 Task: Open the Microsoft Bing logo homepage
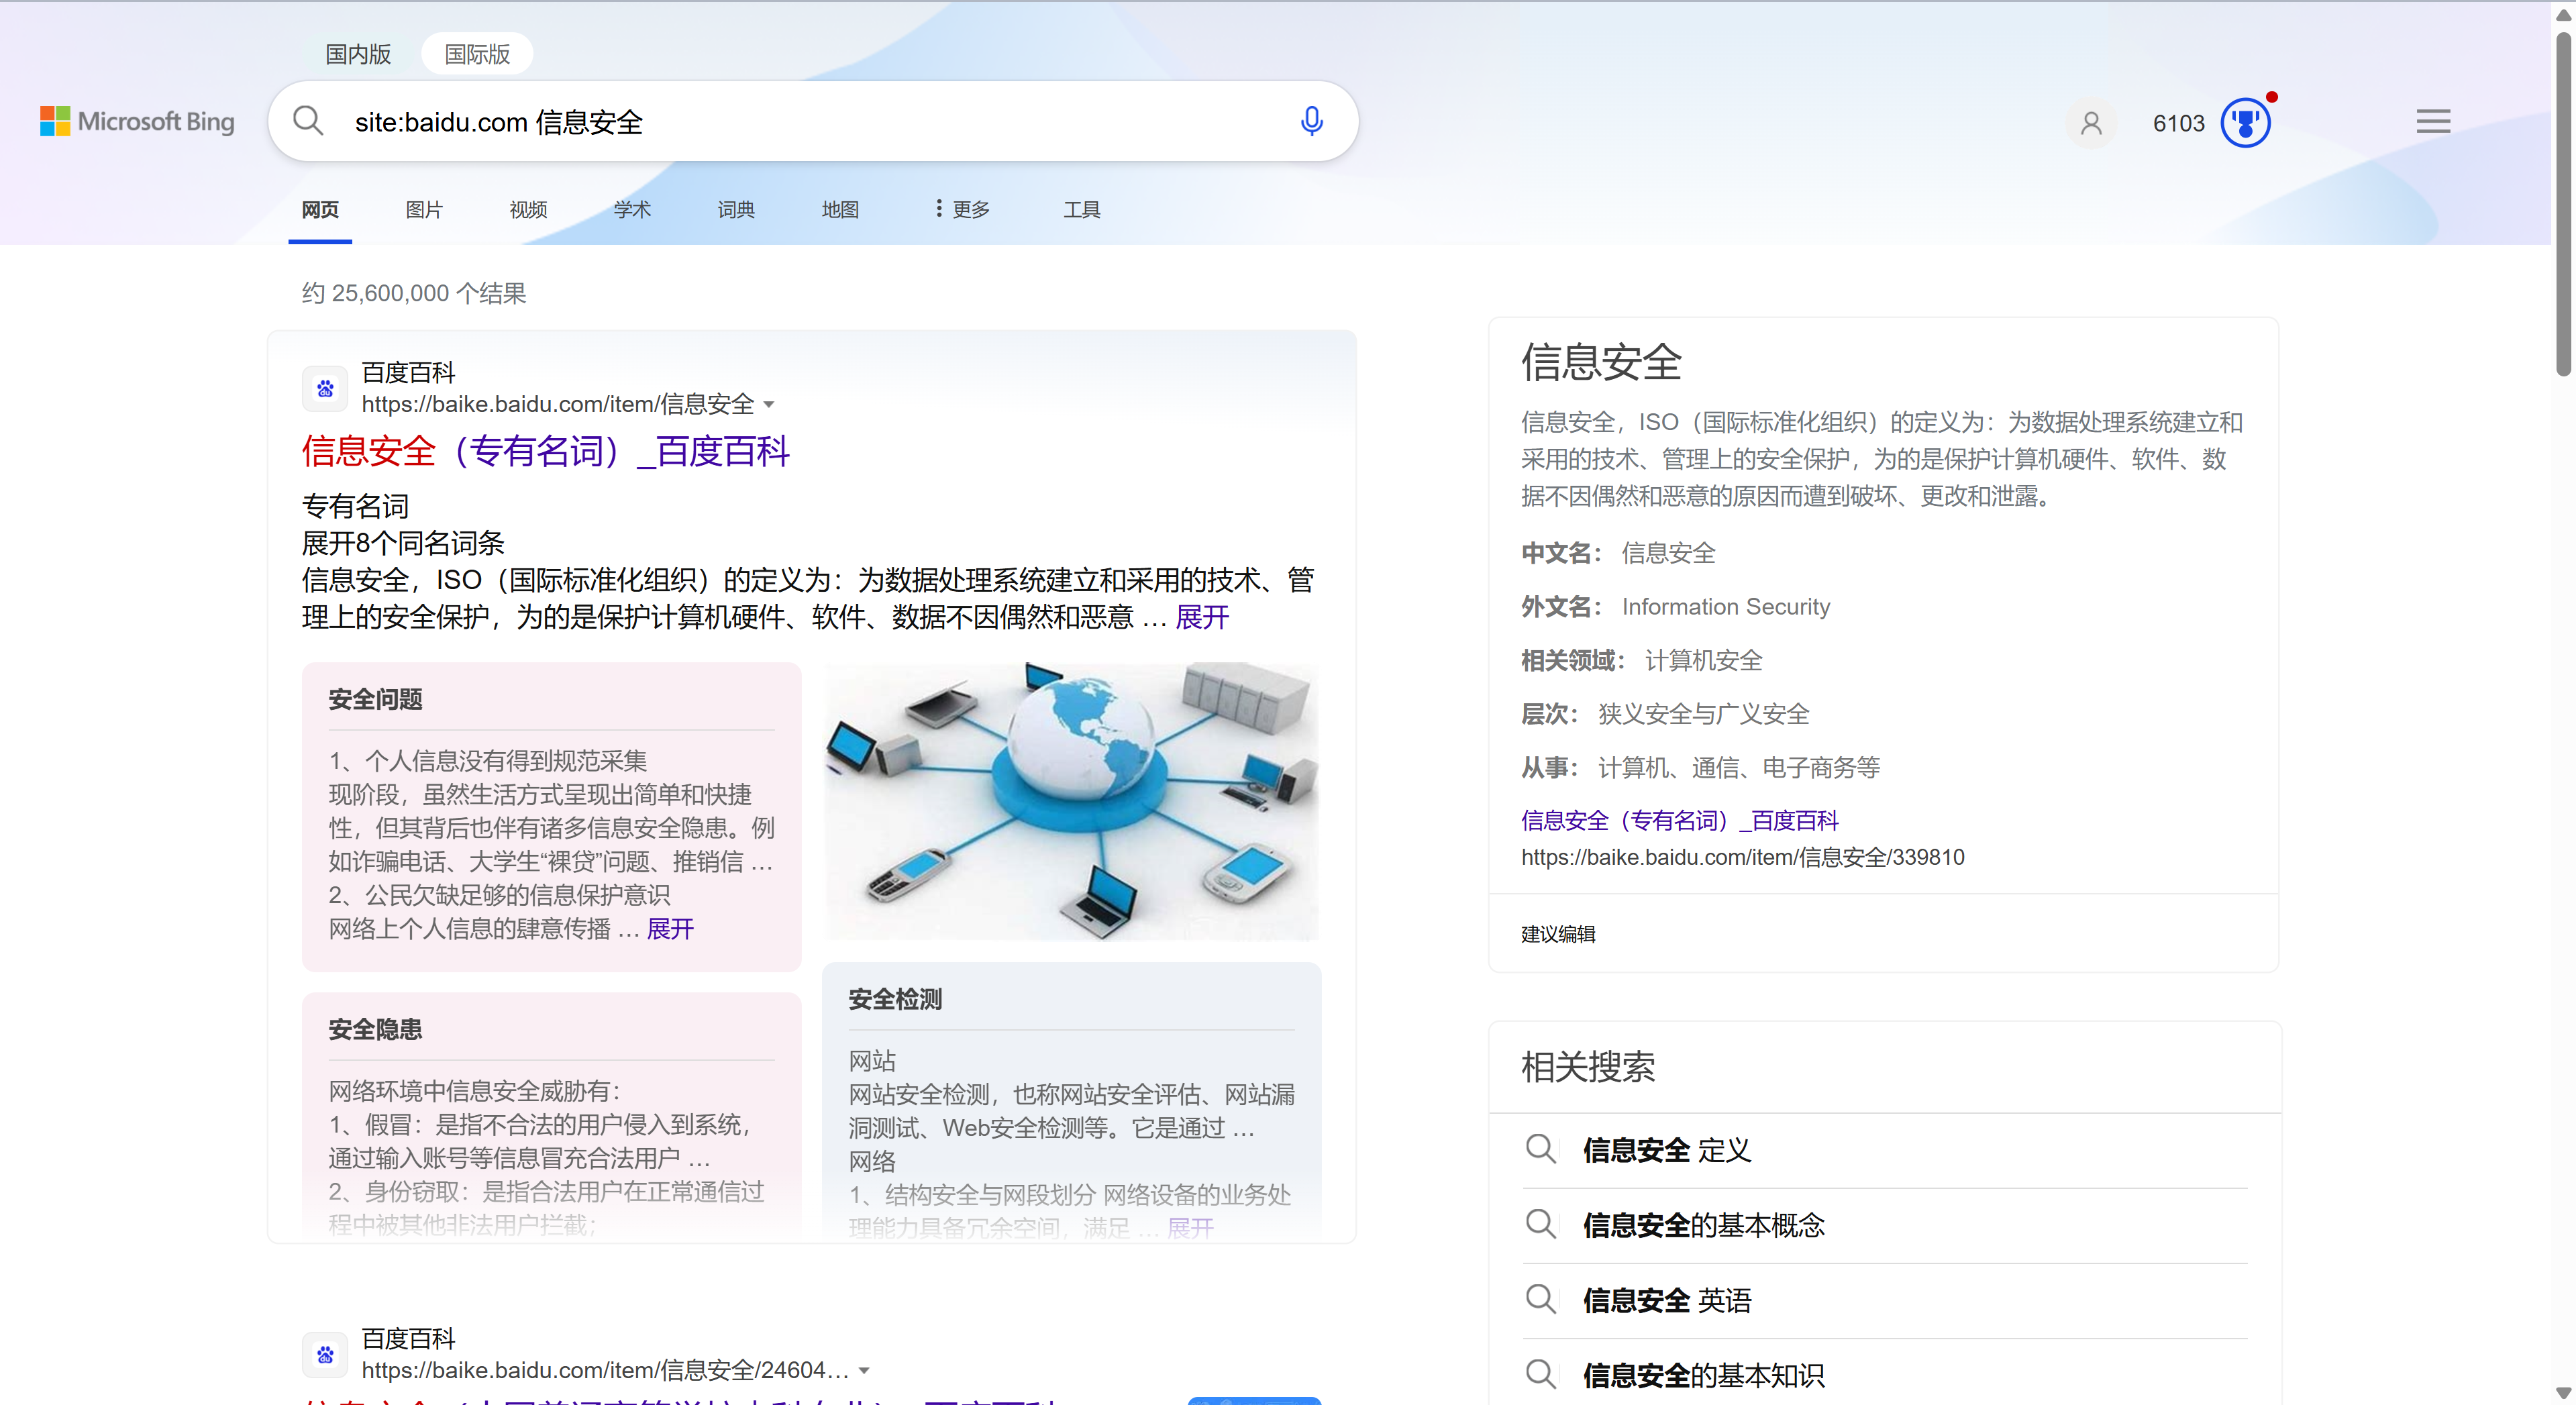click(138, 121)
